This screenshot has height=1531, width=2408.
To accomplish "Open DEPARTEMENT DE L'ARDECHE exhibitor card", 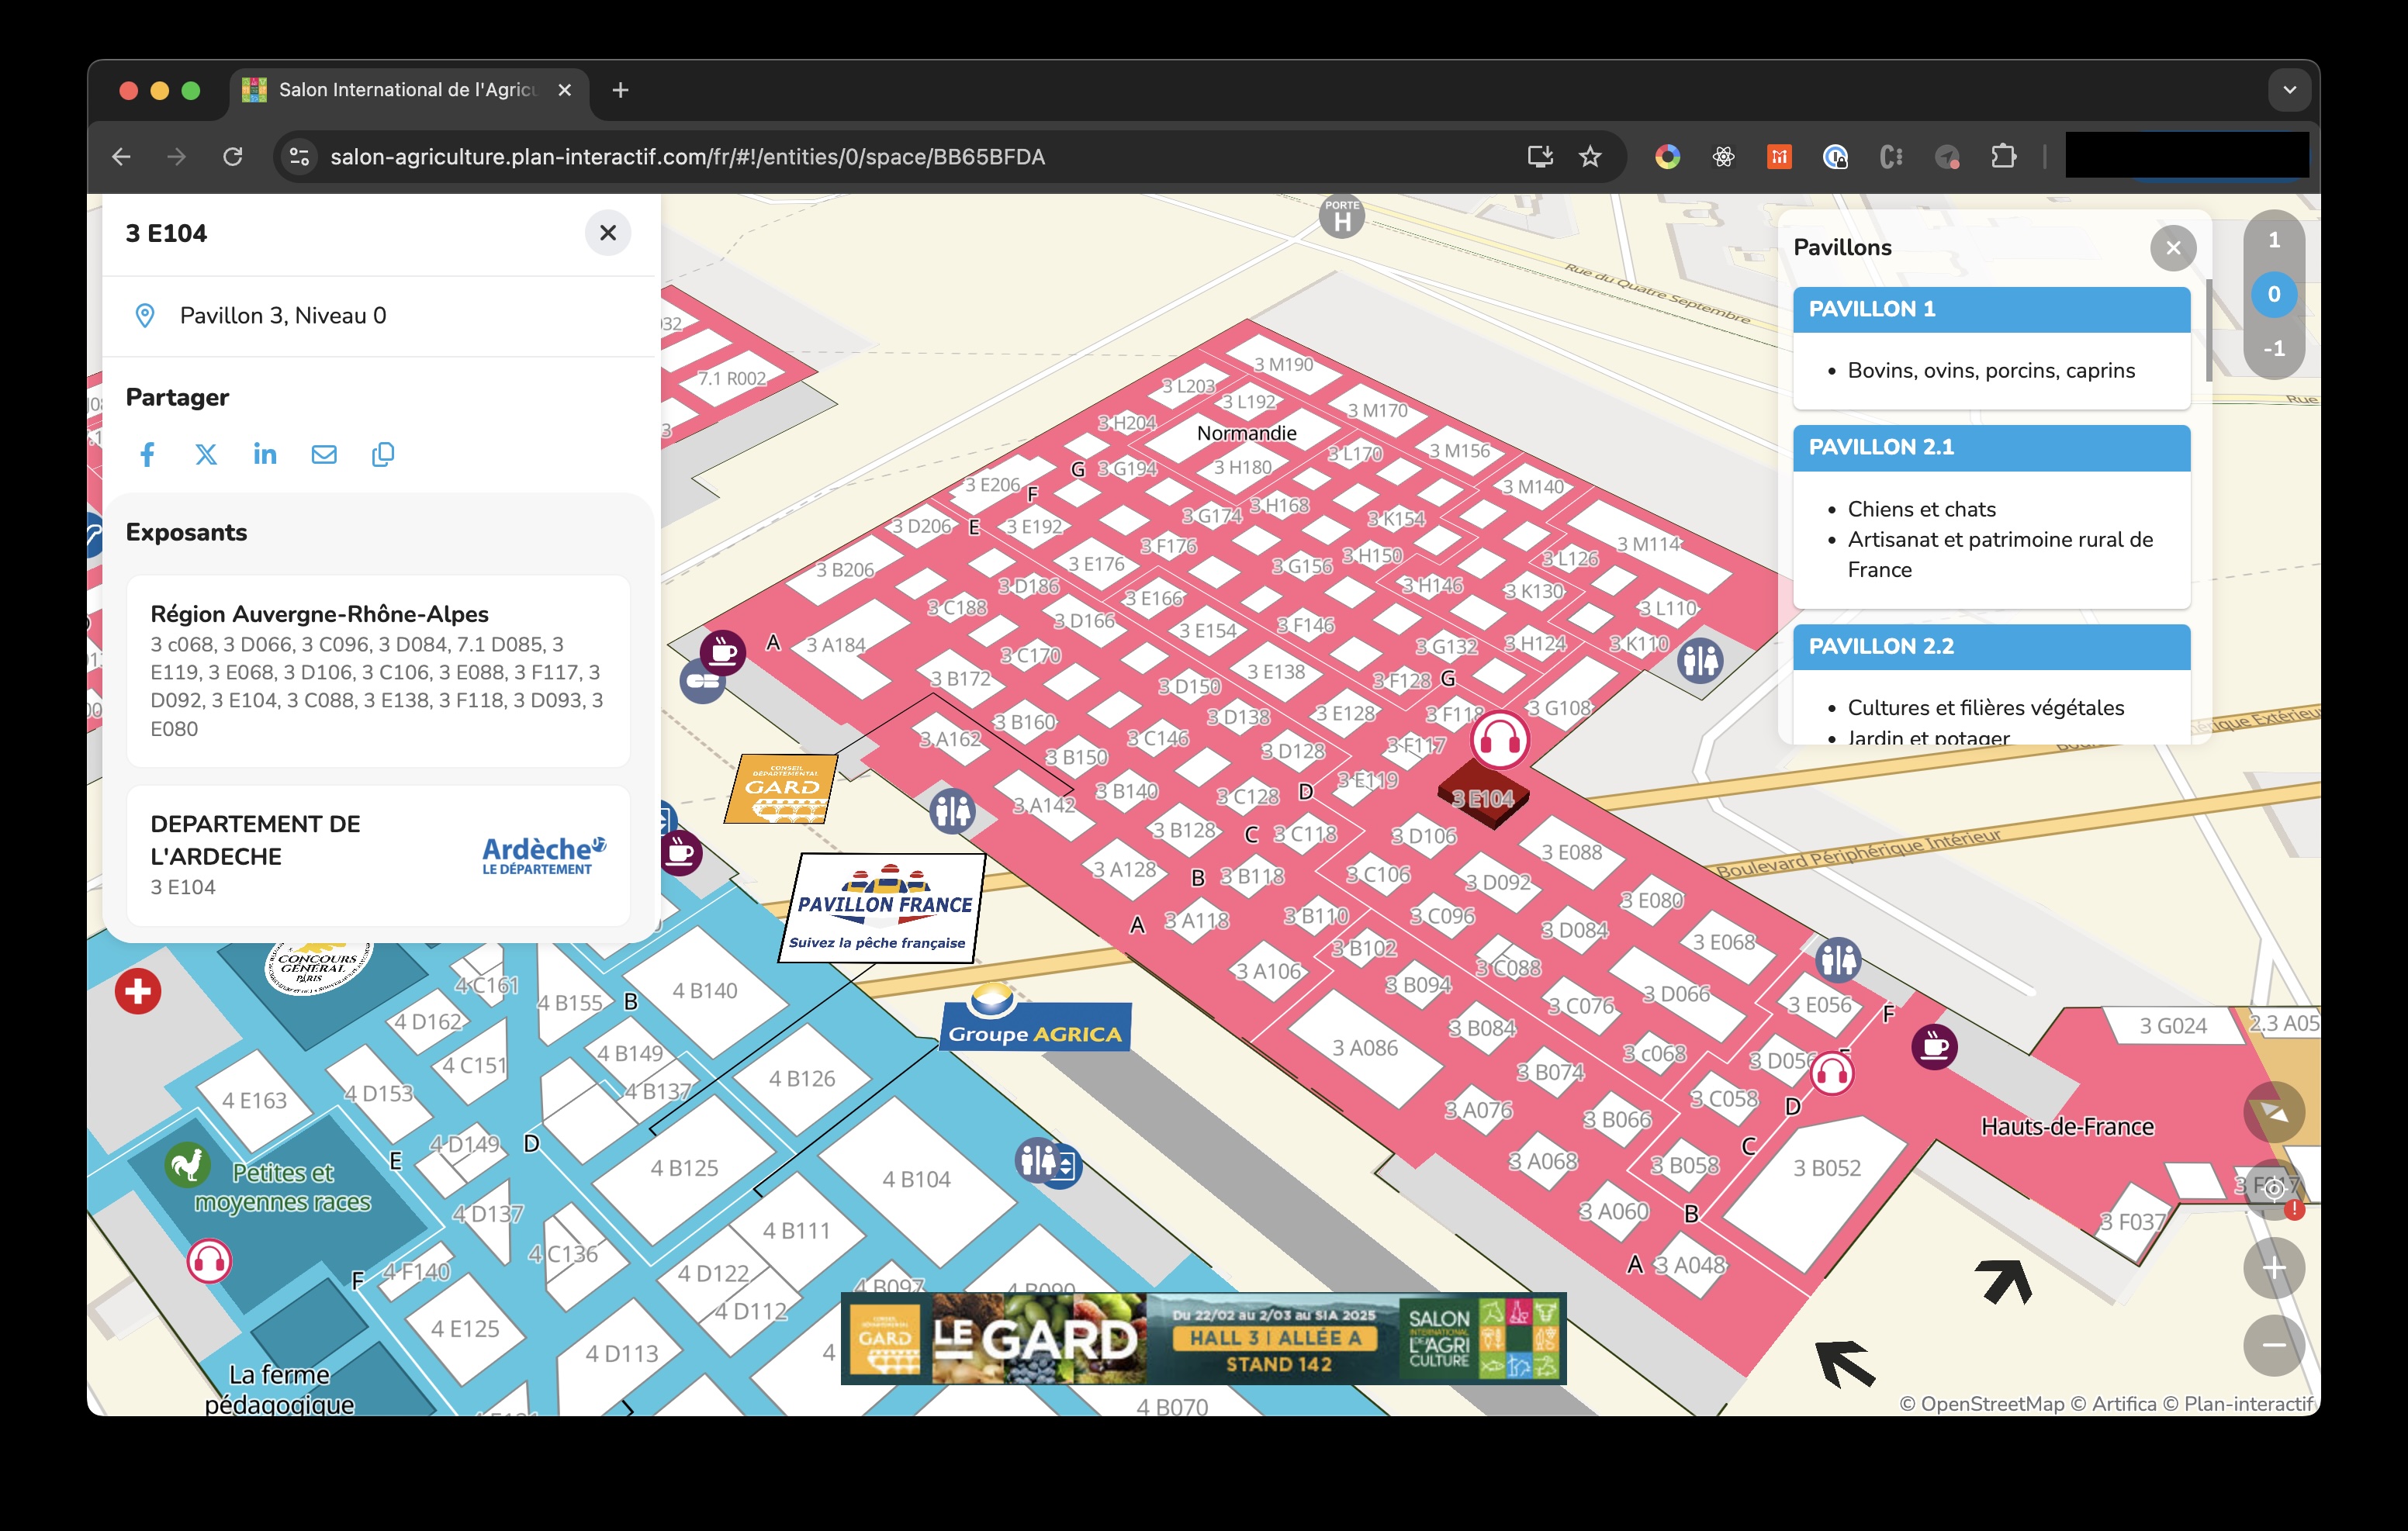I will click(x=378, y=855).
